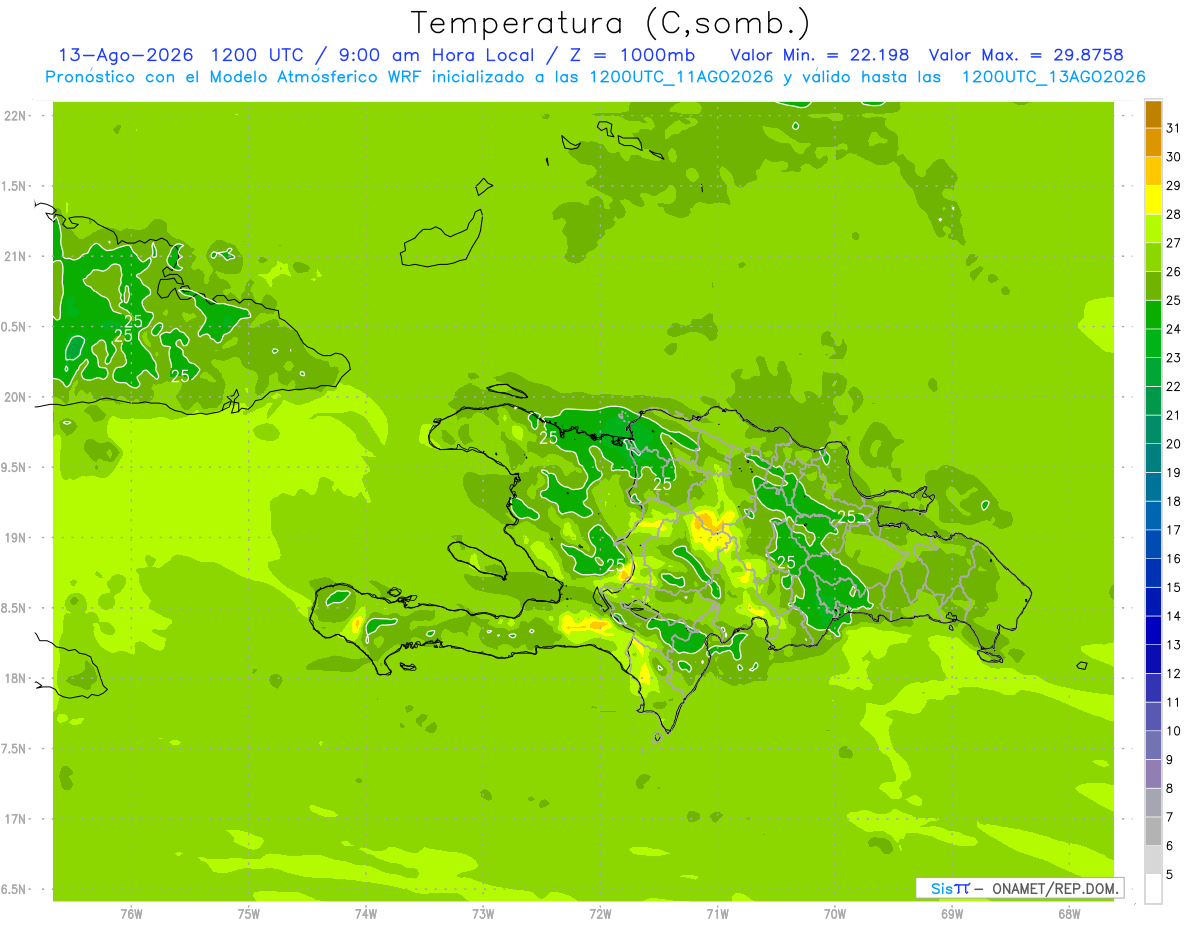Click the '5' color scale label
Image resolution: width=1200 pixels, height=927 pixels.
[1171, 875]
